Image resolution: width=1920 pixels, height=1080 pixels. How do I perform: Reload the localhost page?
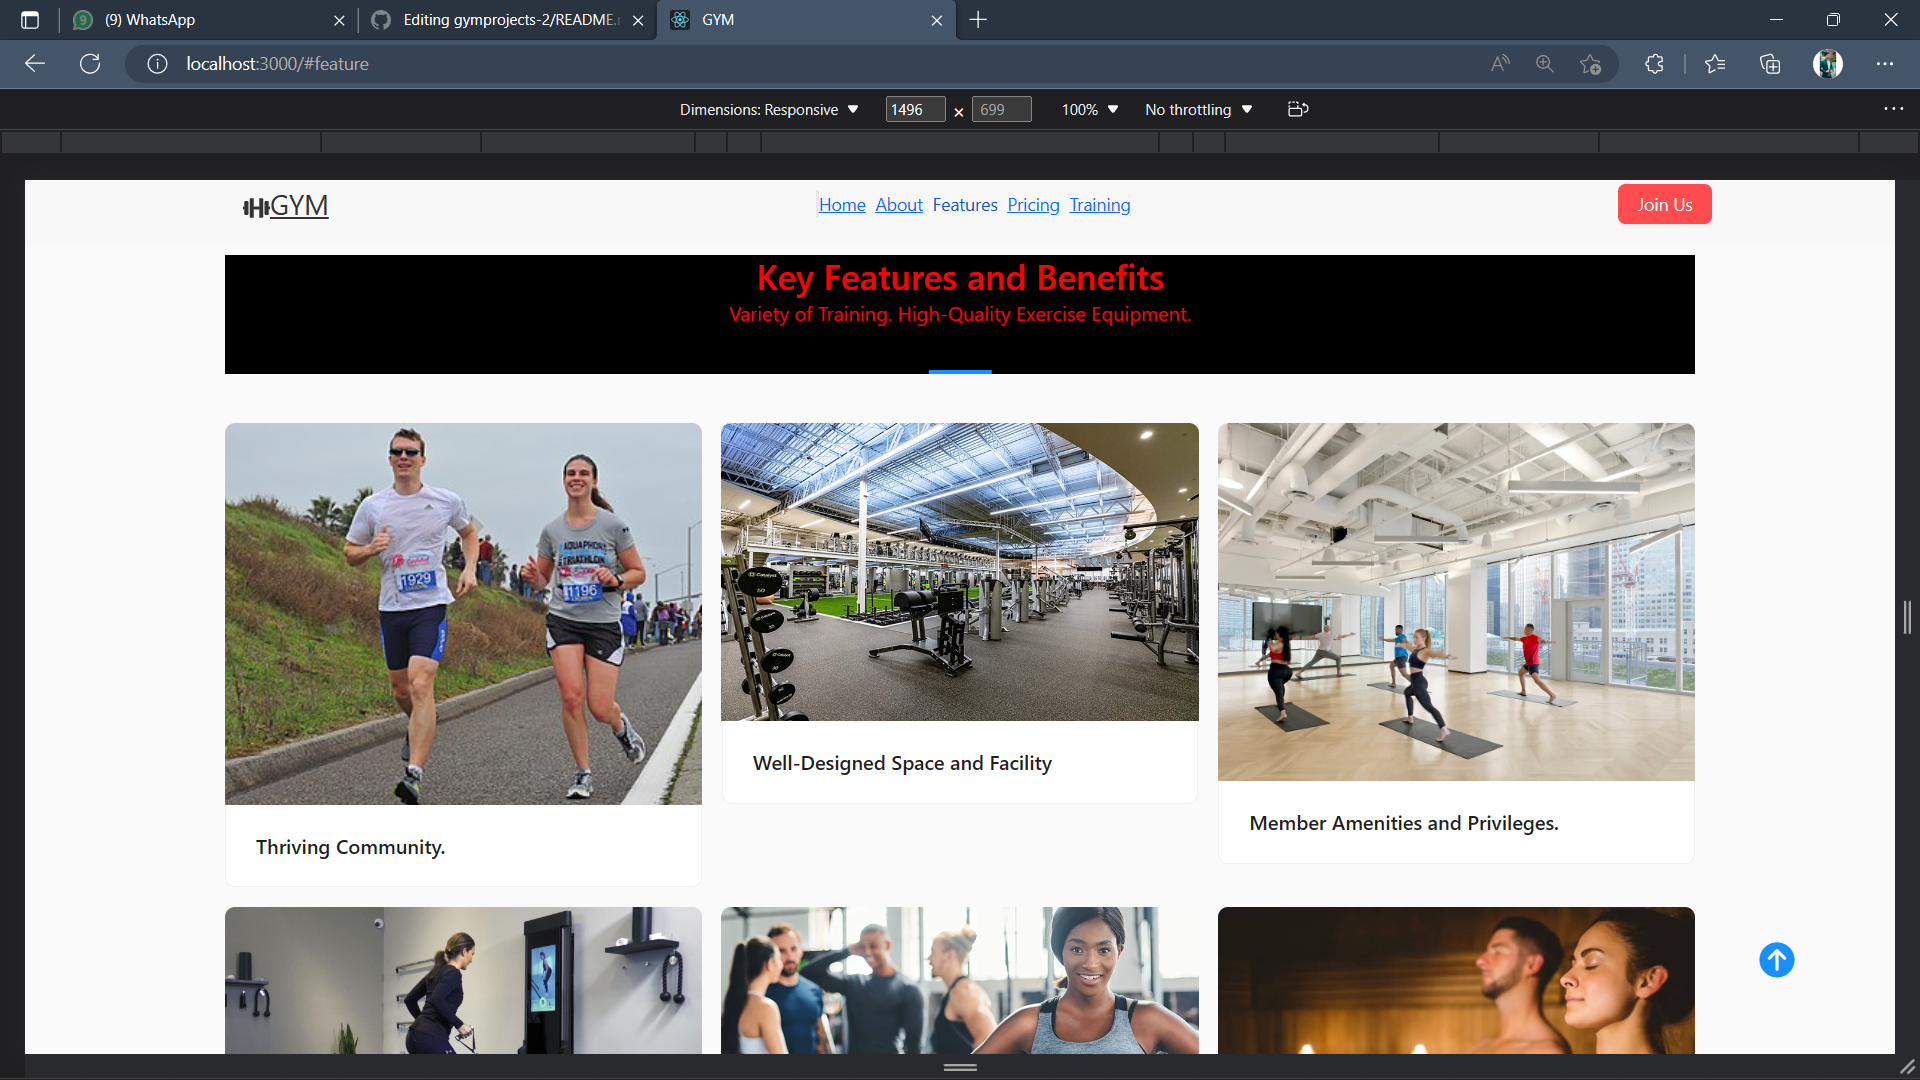(90, 63)
